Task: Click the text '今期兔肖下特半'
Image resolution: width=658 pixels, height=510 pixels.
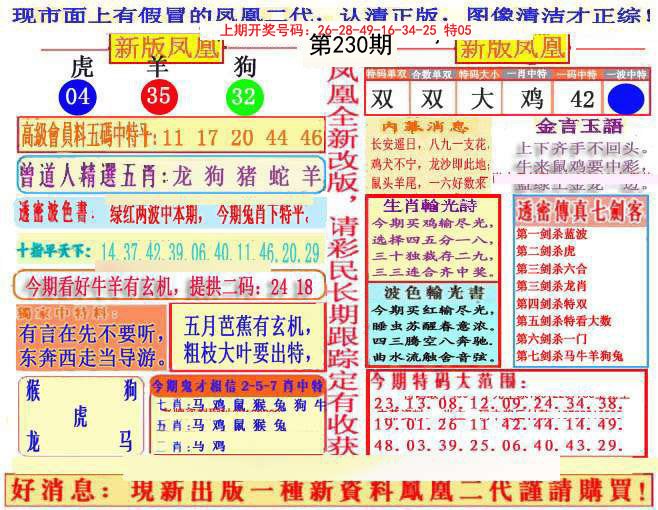Action: [x=263, y=214]
